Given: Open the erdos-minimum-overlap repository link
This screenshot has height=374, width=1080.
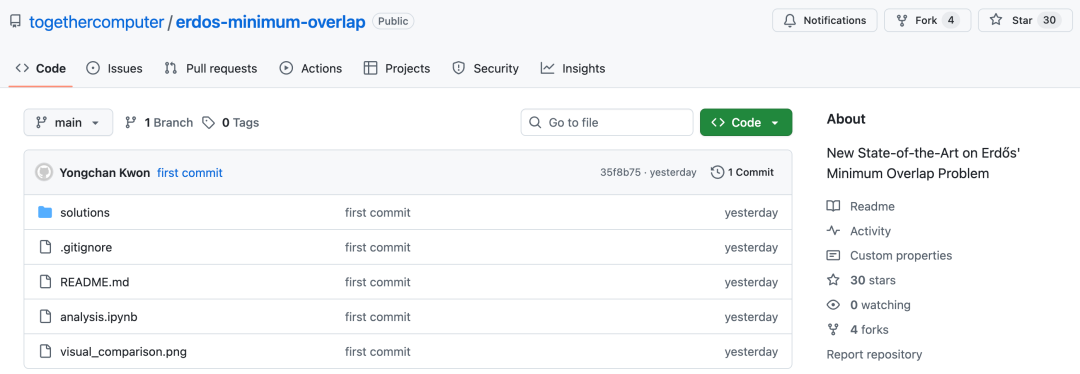Looking at the screenshot, I should pos(270,21).
